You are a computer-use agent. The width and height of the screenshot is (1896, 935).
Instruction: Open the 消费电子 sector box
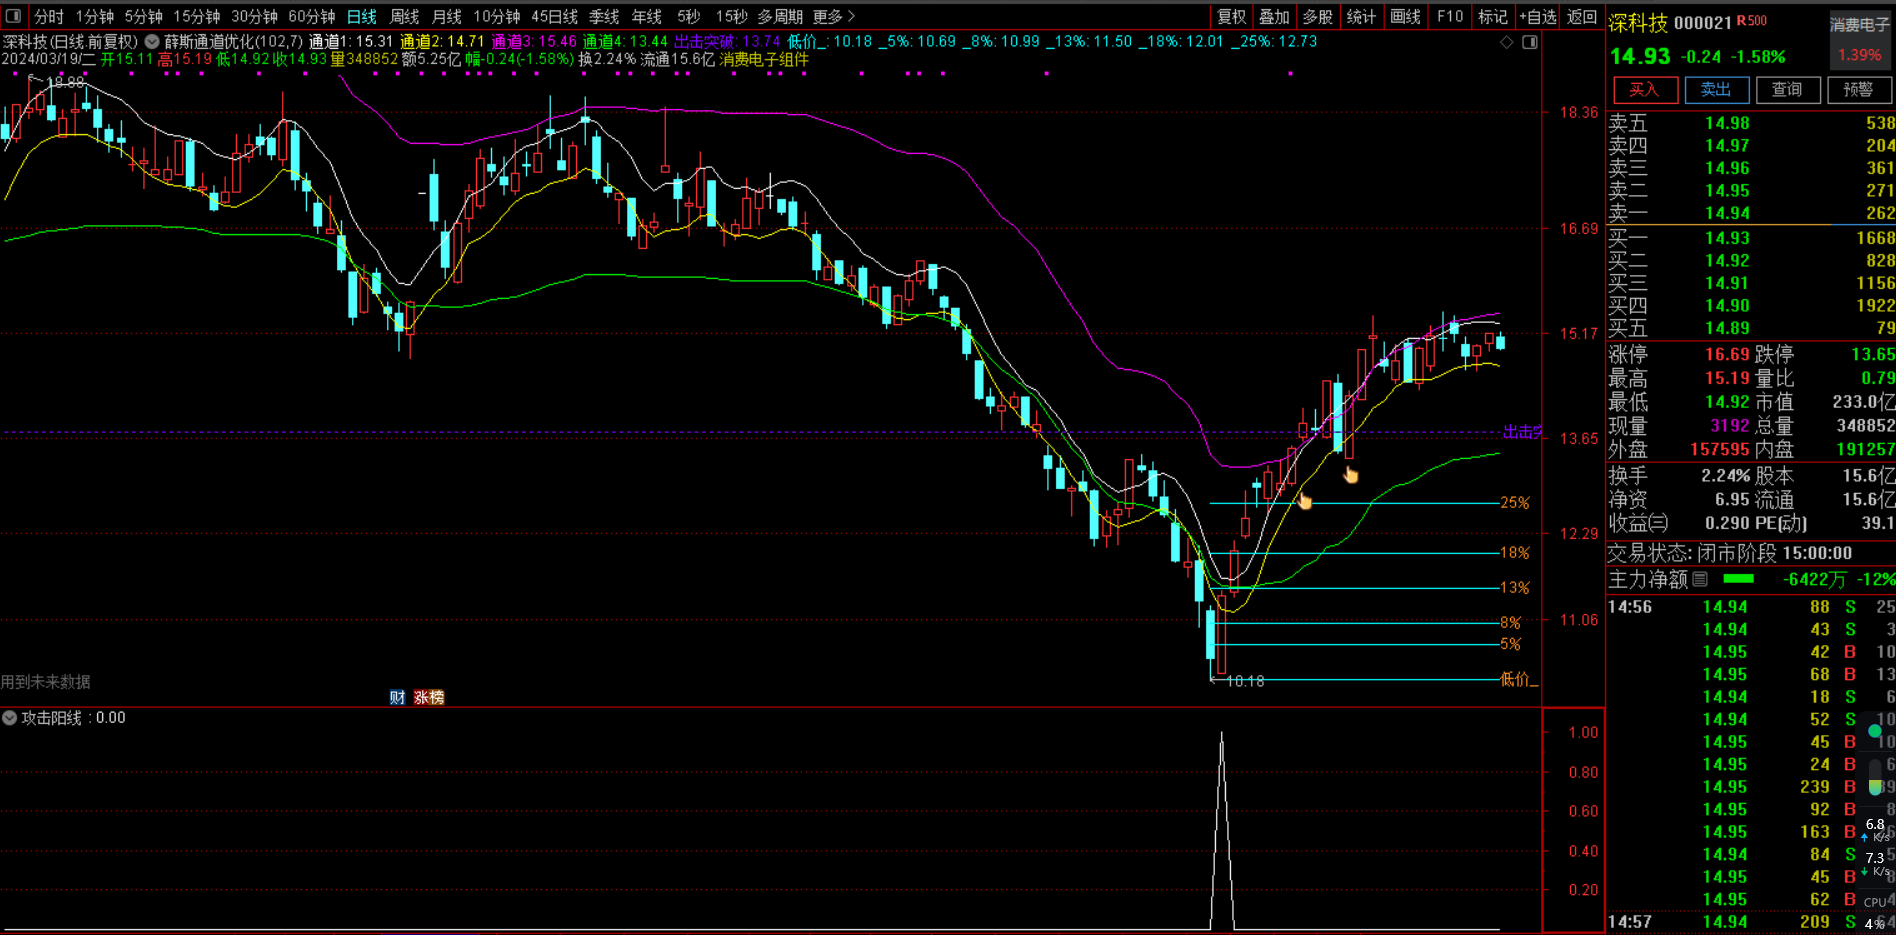1860,40
